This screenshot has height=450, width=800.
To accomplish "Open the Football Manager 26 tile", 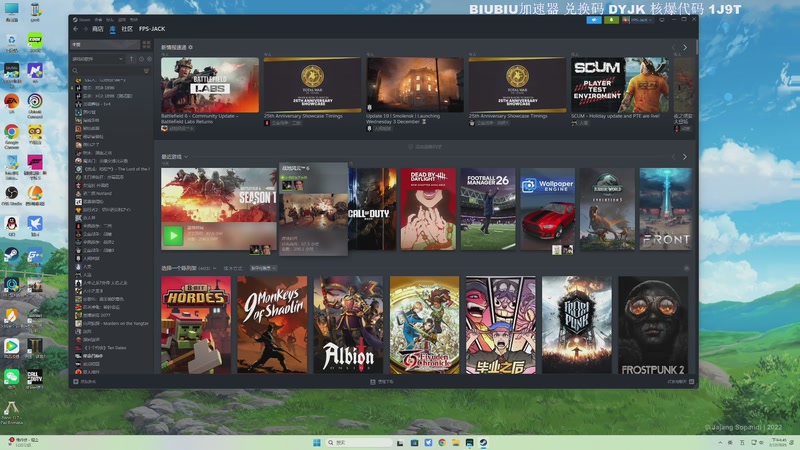I will (x=488, y=209).
